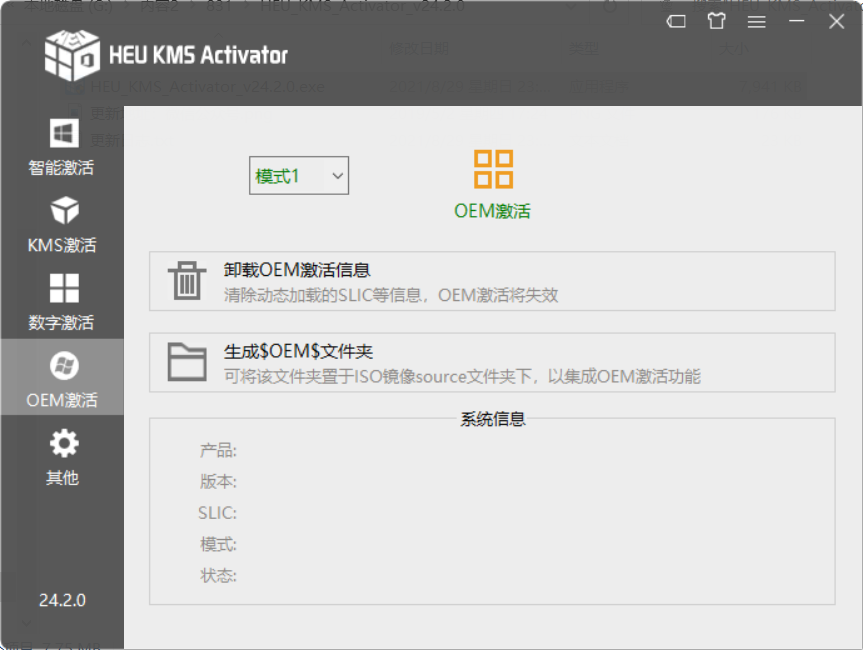Close the HEU KMS Activator window
The image size is (863, 650).
tap(837, 21)
